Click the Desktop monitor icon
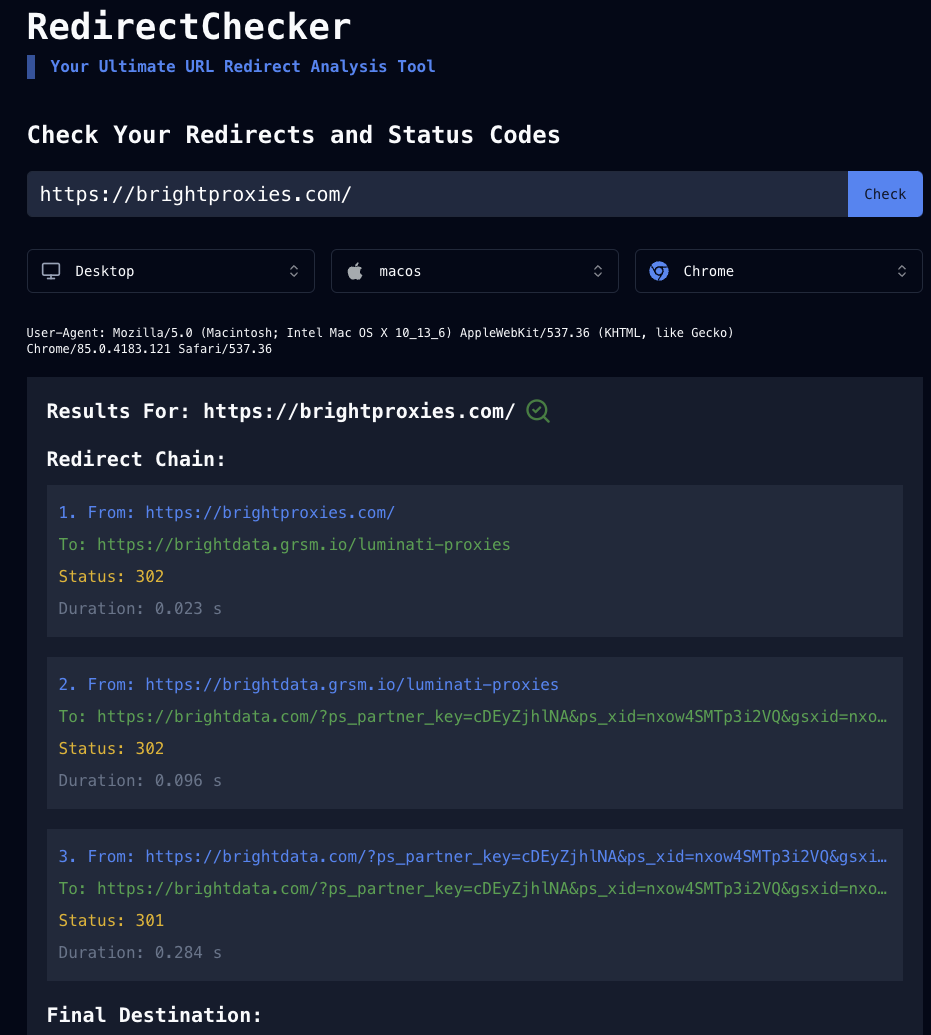This screenshot has height=1035, width=931. pyautogui.click(x=51, y=271)
